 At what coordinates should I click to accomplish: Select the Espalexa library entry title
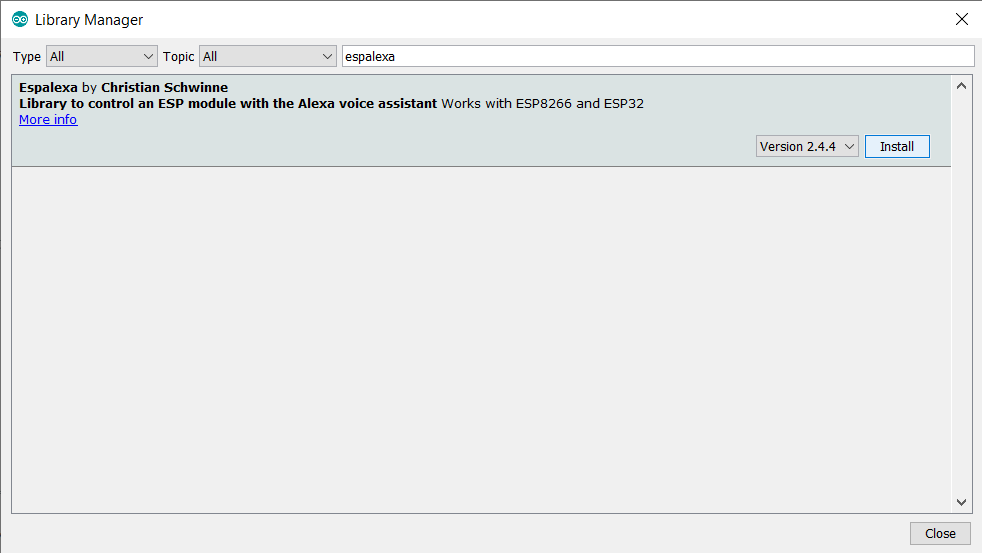[48, 88]
